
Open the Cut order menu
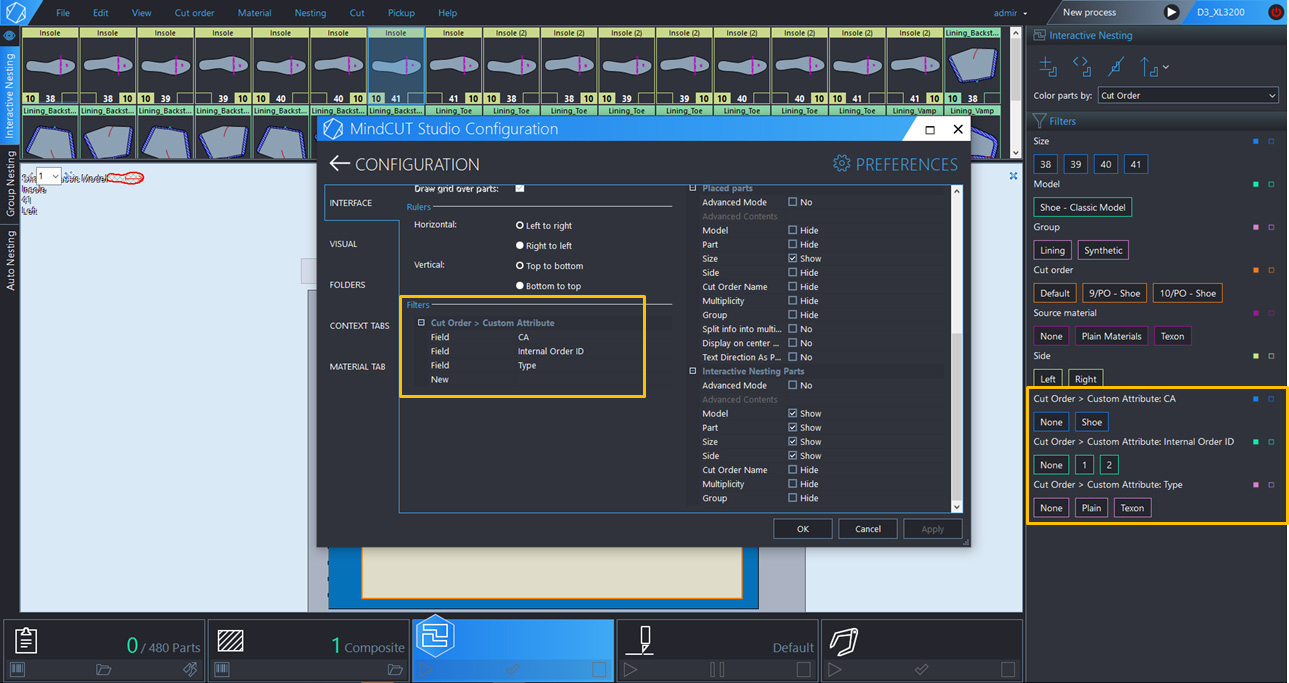[195, 13]
